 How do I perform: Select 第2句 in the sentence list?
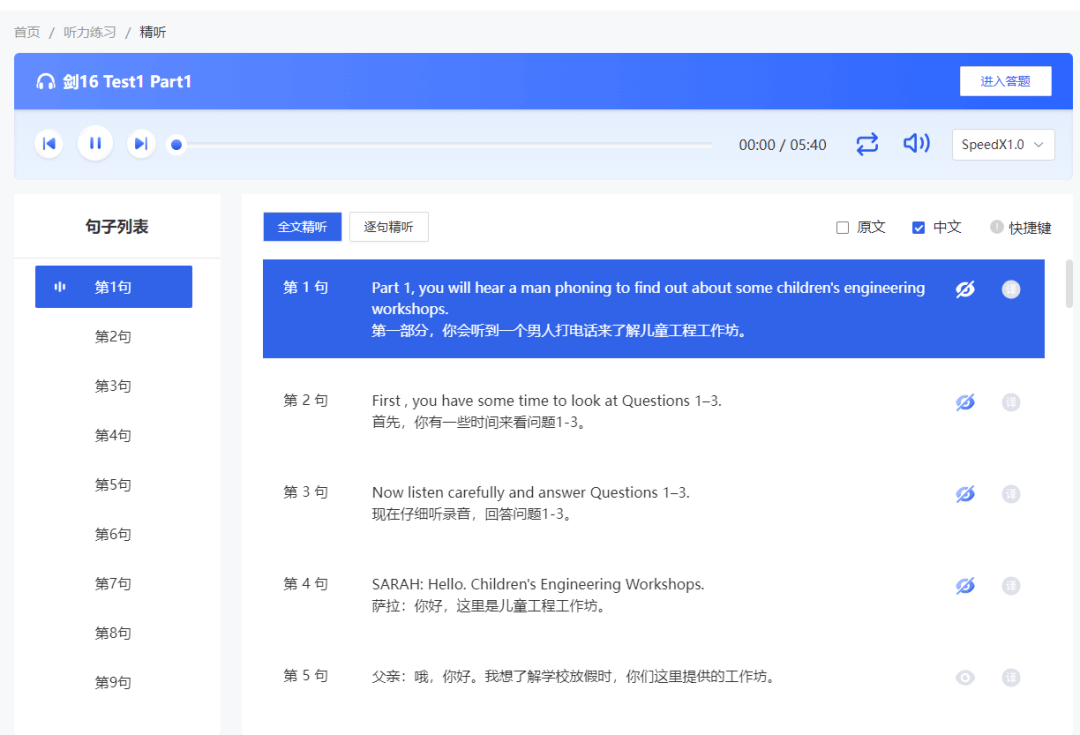pyautogui.click(x=113, y=337)
